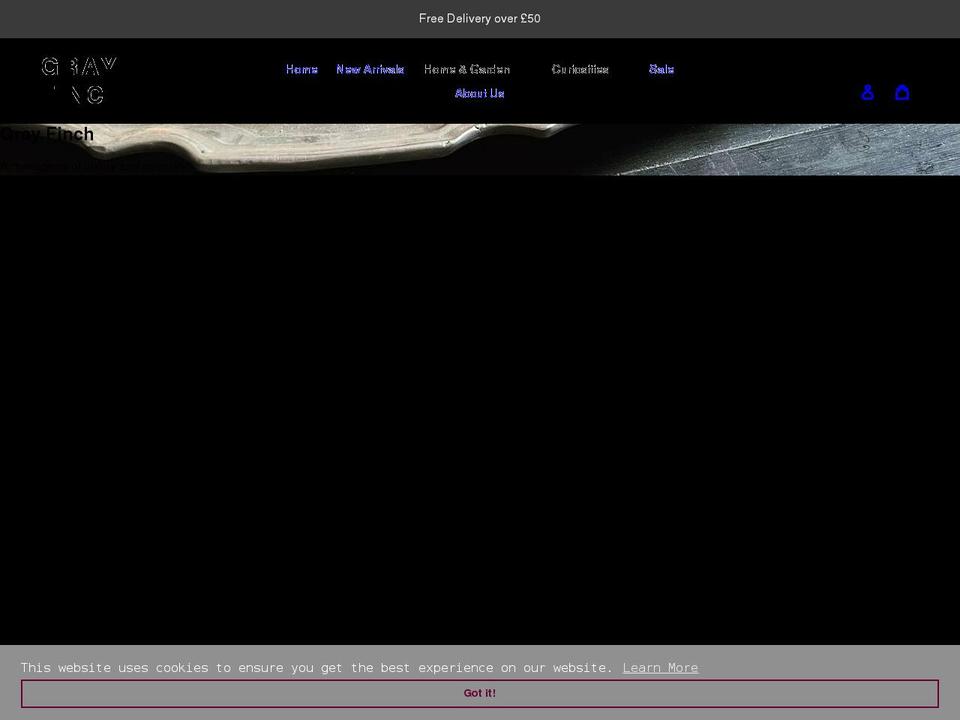Expand the Curiosities dropdown menu

[x=580, y=69]
